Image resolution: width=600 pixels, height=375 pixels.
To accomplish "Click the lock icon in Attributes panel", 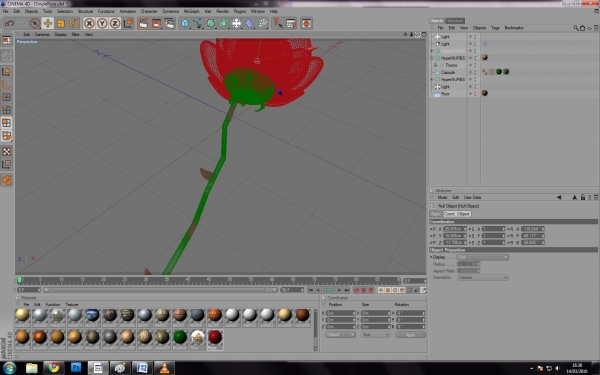I will (583, 197).
